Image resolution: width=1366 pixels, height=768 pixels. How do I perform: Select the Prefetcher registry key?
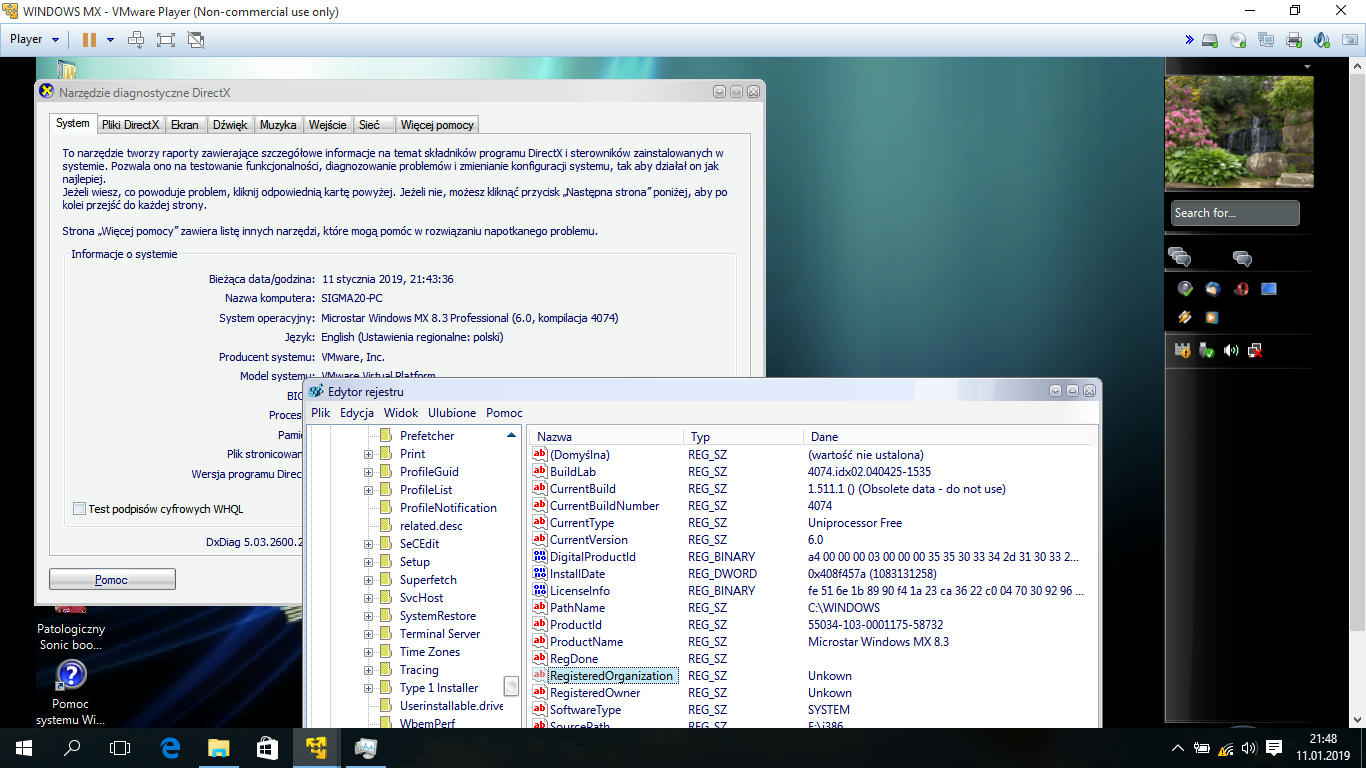(x=427, y=436)
